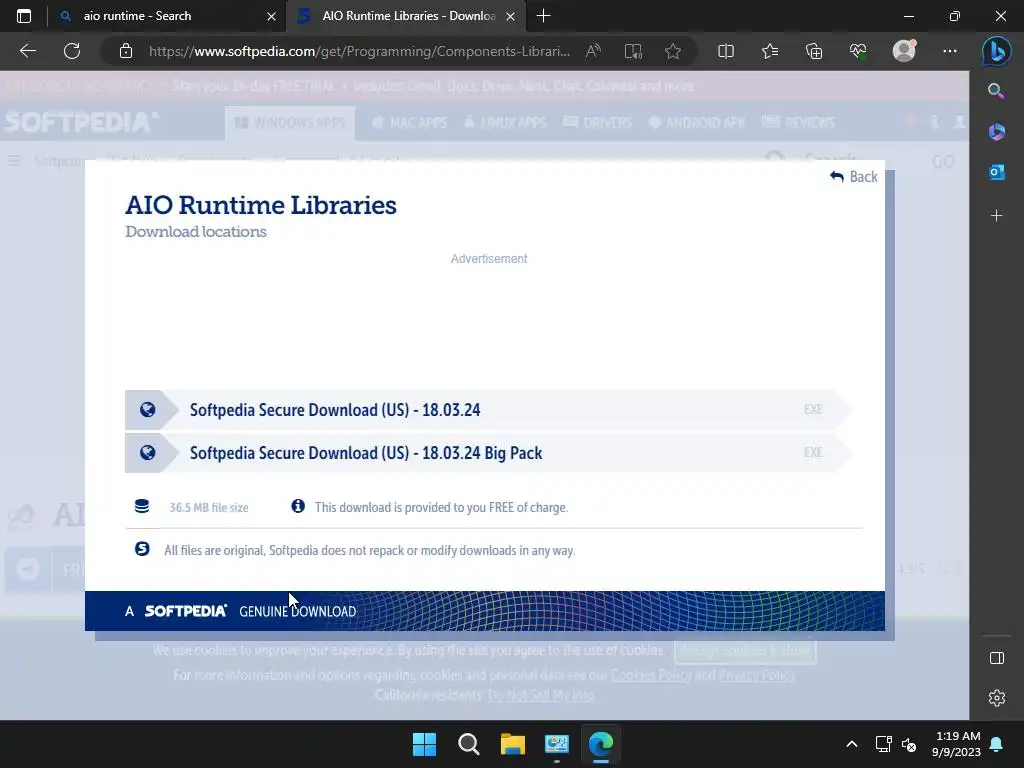Open Microsoft 365 sidebar icon
This screenshot has width=1024, height=768.
pos(996,132)
